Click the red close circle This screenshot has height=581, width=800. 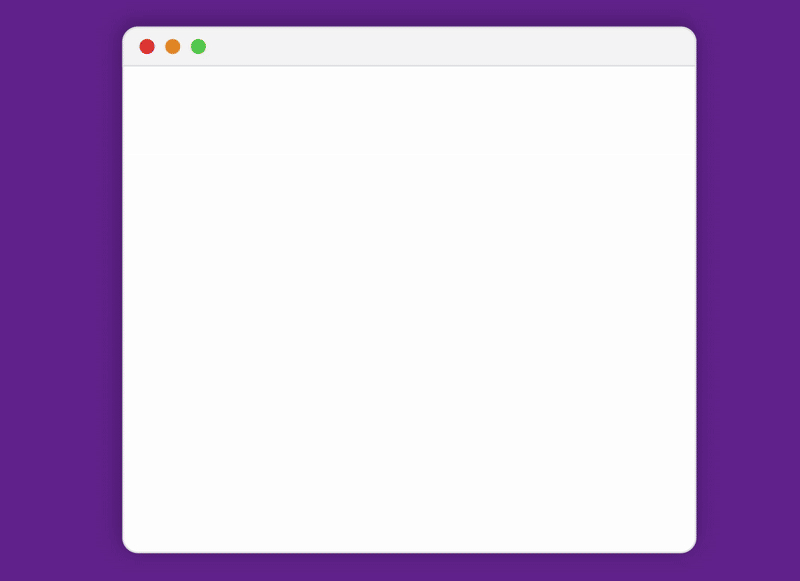147,46
